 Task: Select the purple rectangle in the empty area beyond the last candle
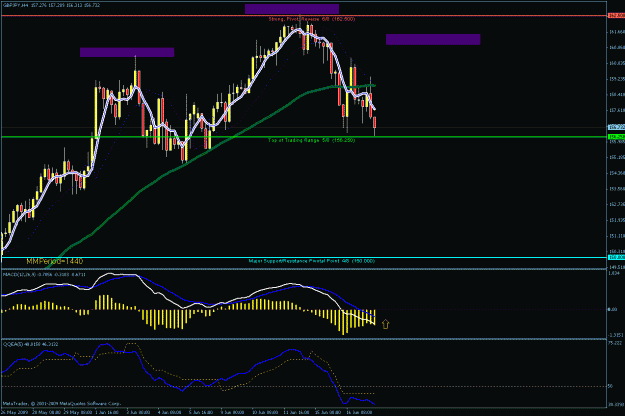tap(433, 39)
